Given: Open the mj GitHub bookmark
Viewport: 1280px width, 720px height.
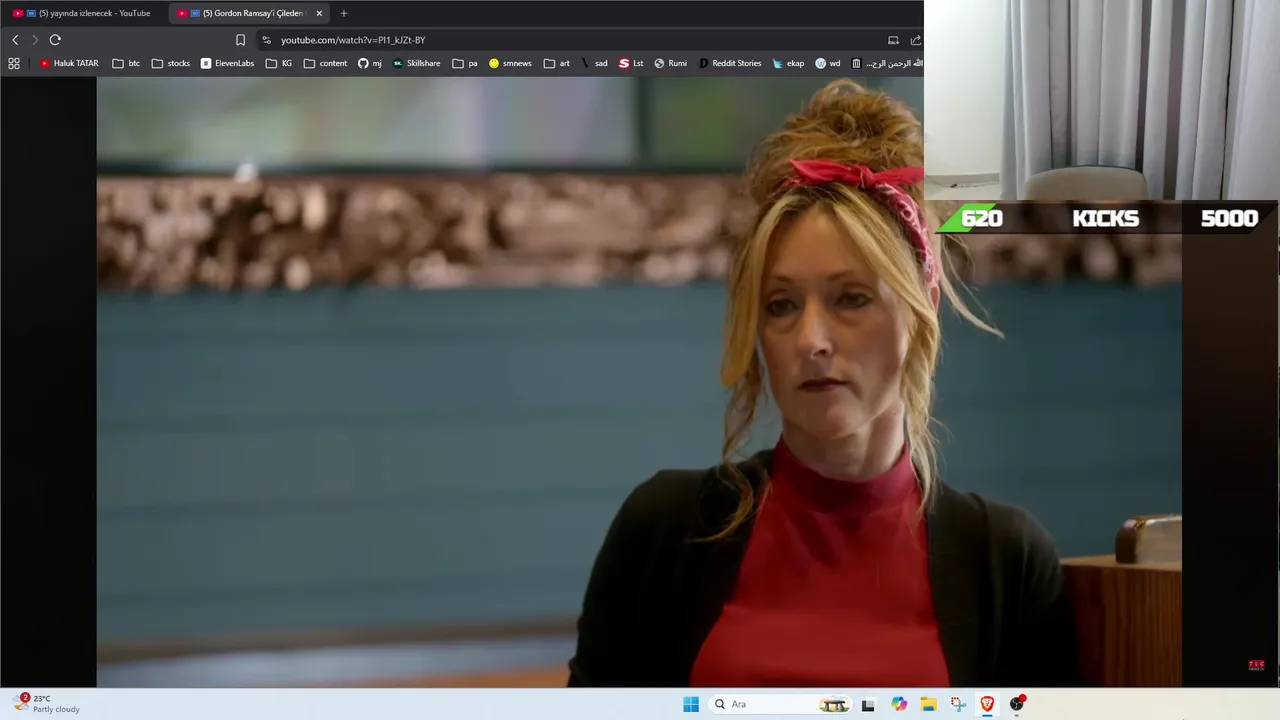Looking at the screenshot, I should [x=370, y=63].
